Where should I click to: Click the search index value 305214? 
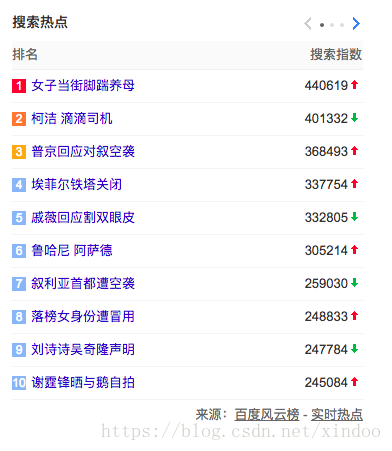click(x=326, y=251)
